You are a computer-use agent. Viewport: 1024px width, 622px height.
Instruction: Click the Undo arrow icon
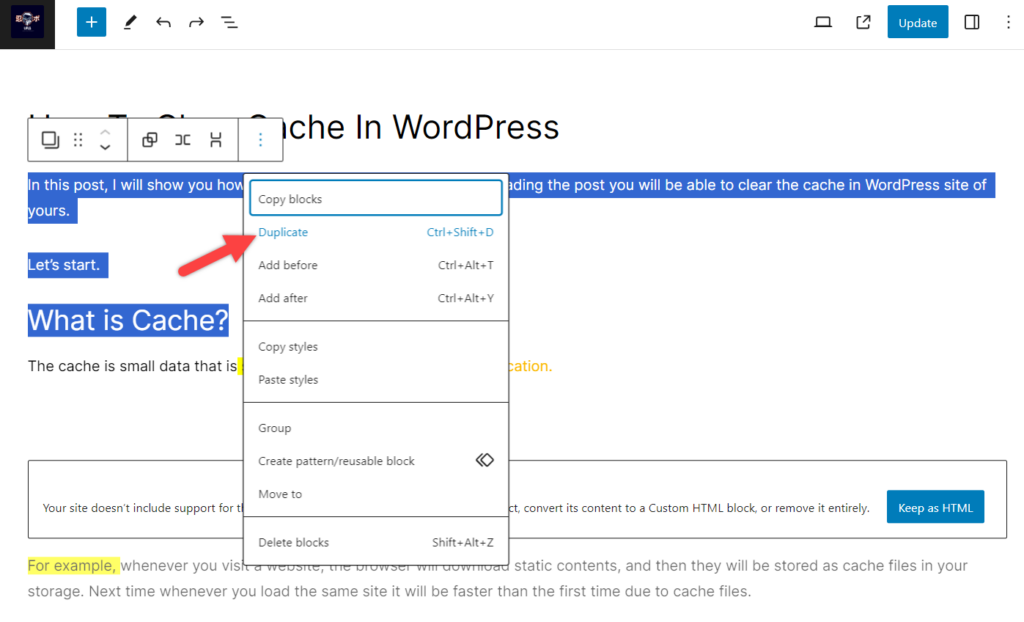coord(163,21)
